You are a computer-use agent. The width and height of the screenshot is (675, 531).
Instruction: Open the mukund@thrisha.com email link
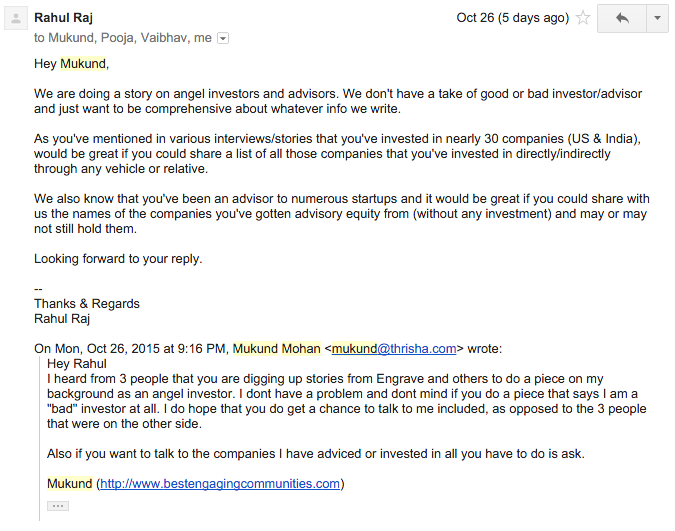394,349
